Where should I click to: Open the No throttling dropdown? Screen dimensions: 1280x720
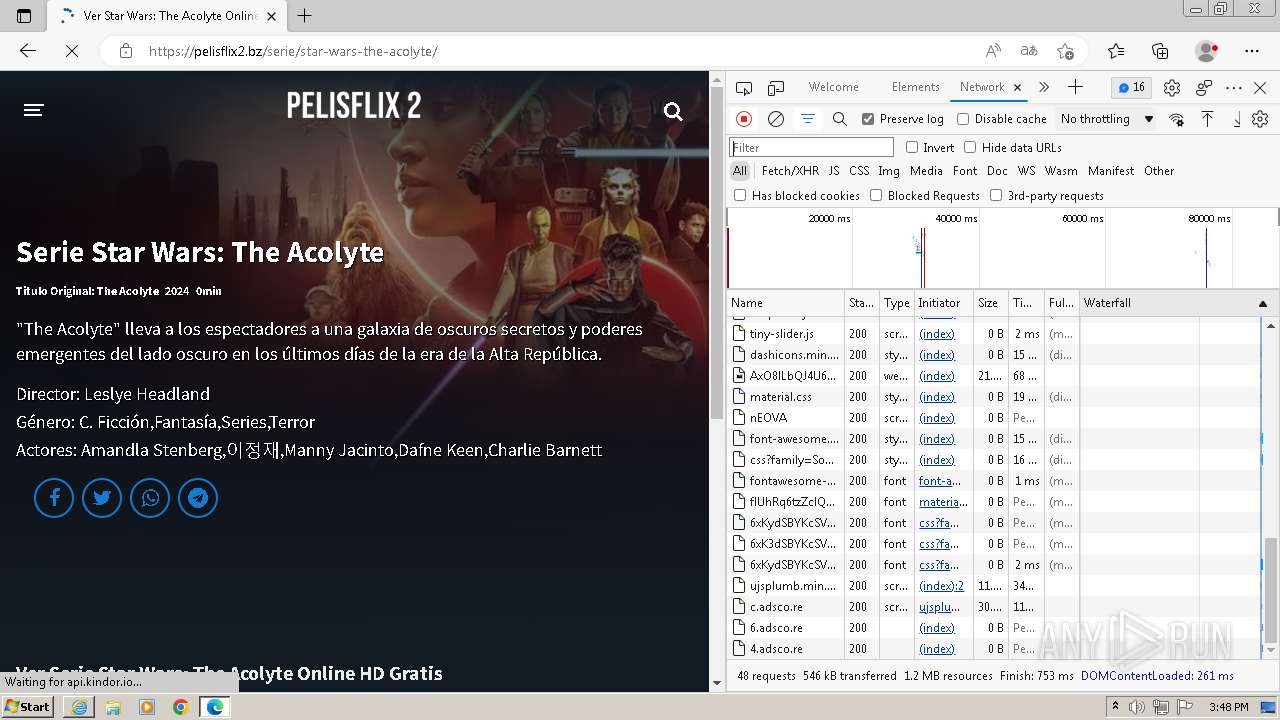(1107, 119)
